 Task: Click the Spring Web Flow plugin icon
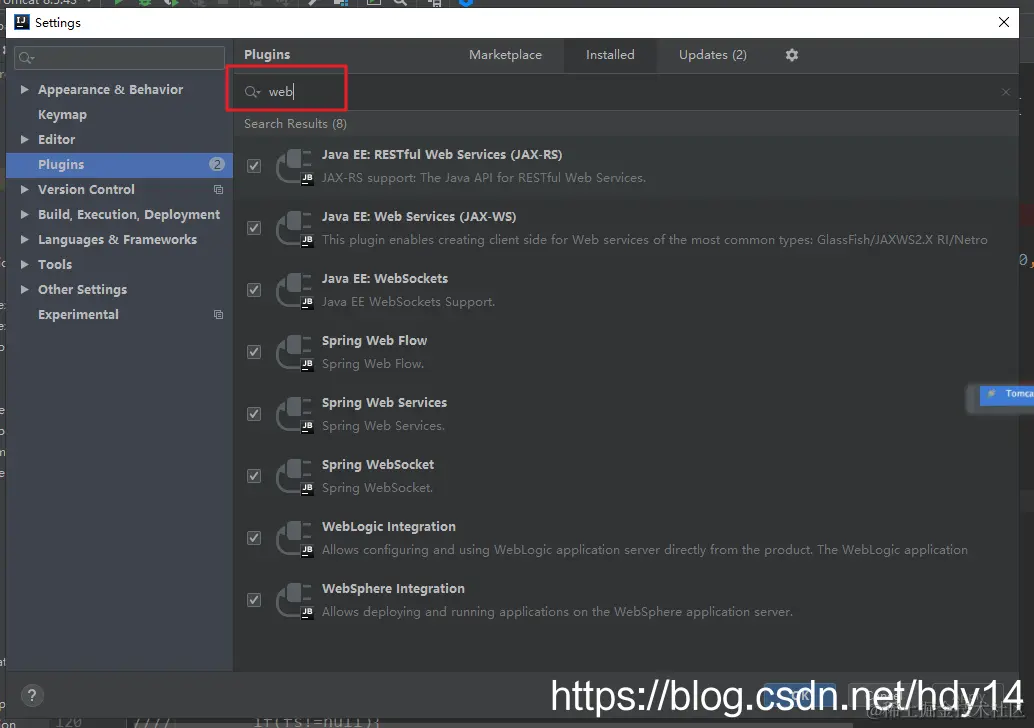point(294,353)
